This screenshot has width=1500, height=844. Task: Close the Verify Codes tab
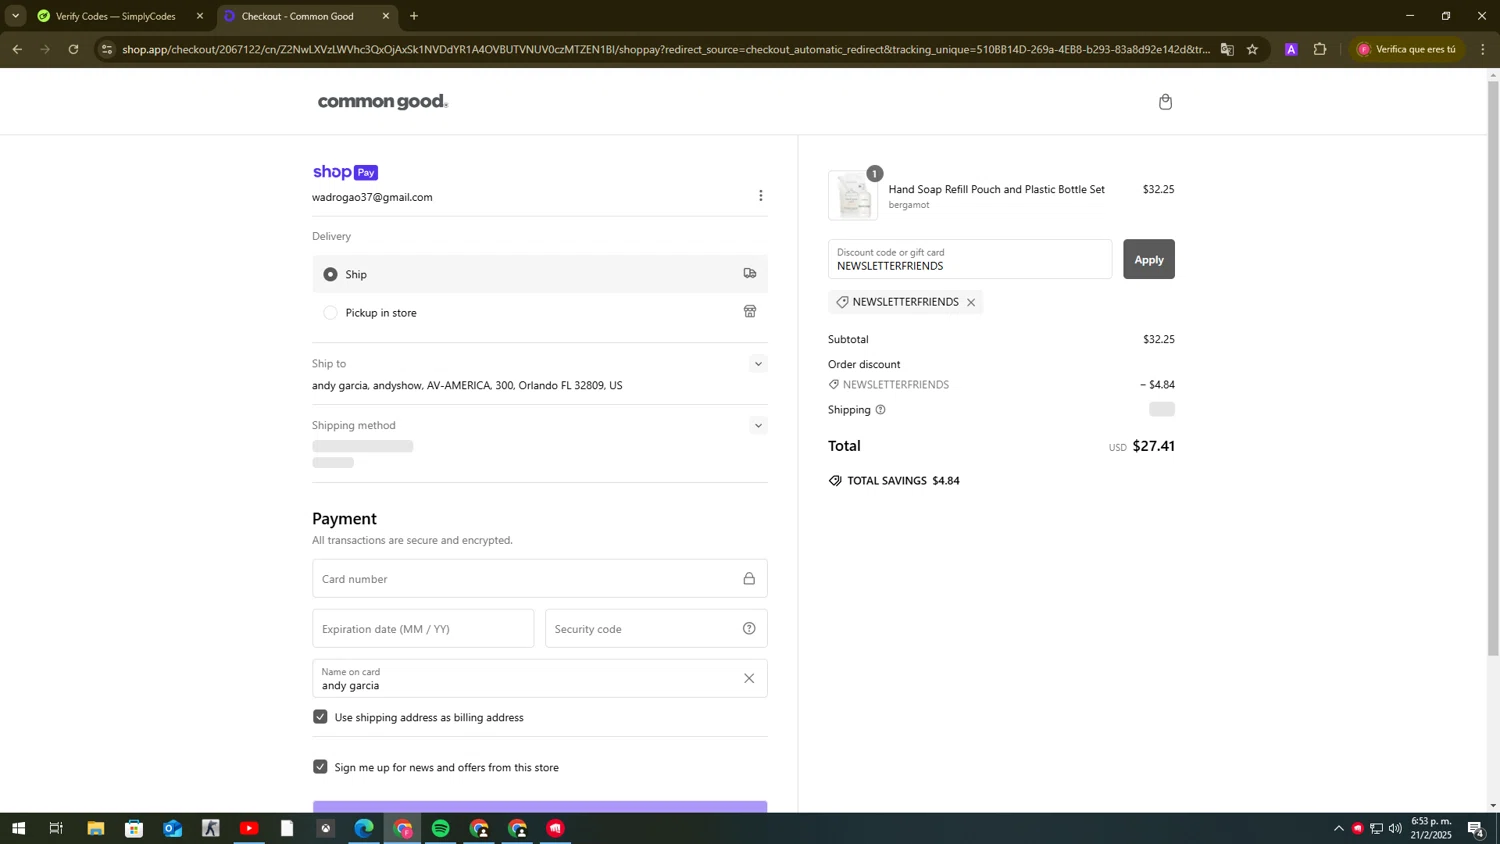200,16
